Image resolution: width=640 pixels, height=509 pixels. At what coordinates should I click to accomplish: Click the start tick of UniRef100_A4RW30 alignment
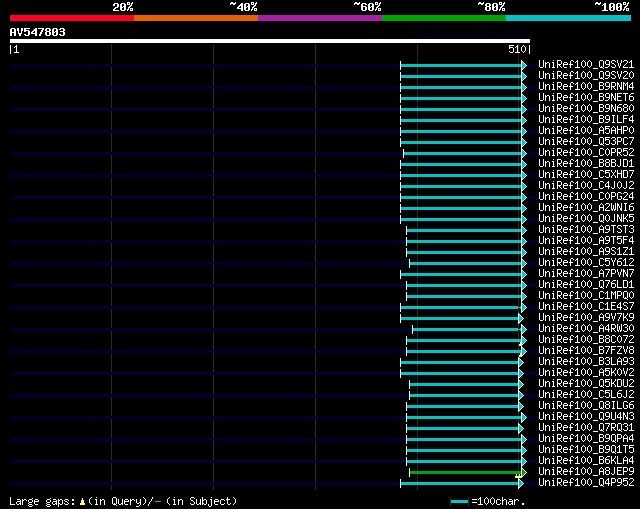coord(413,329)
